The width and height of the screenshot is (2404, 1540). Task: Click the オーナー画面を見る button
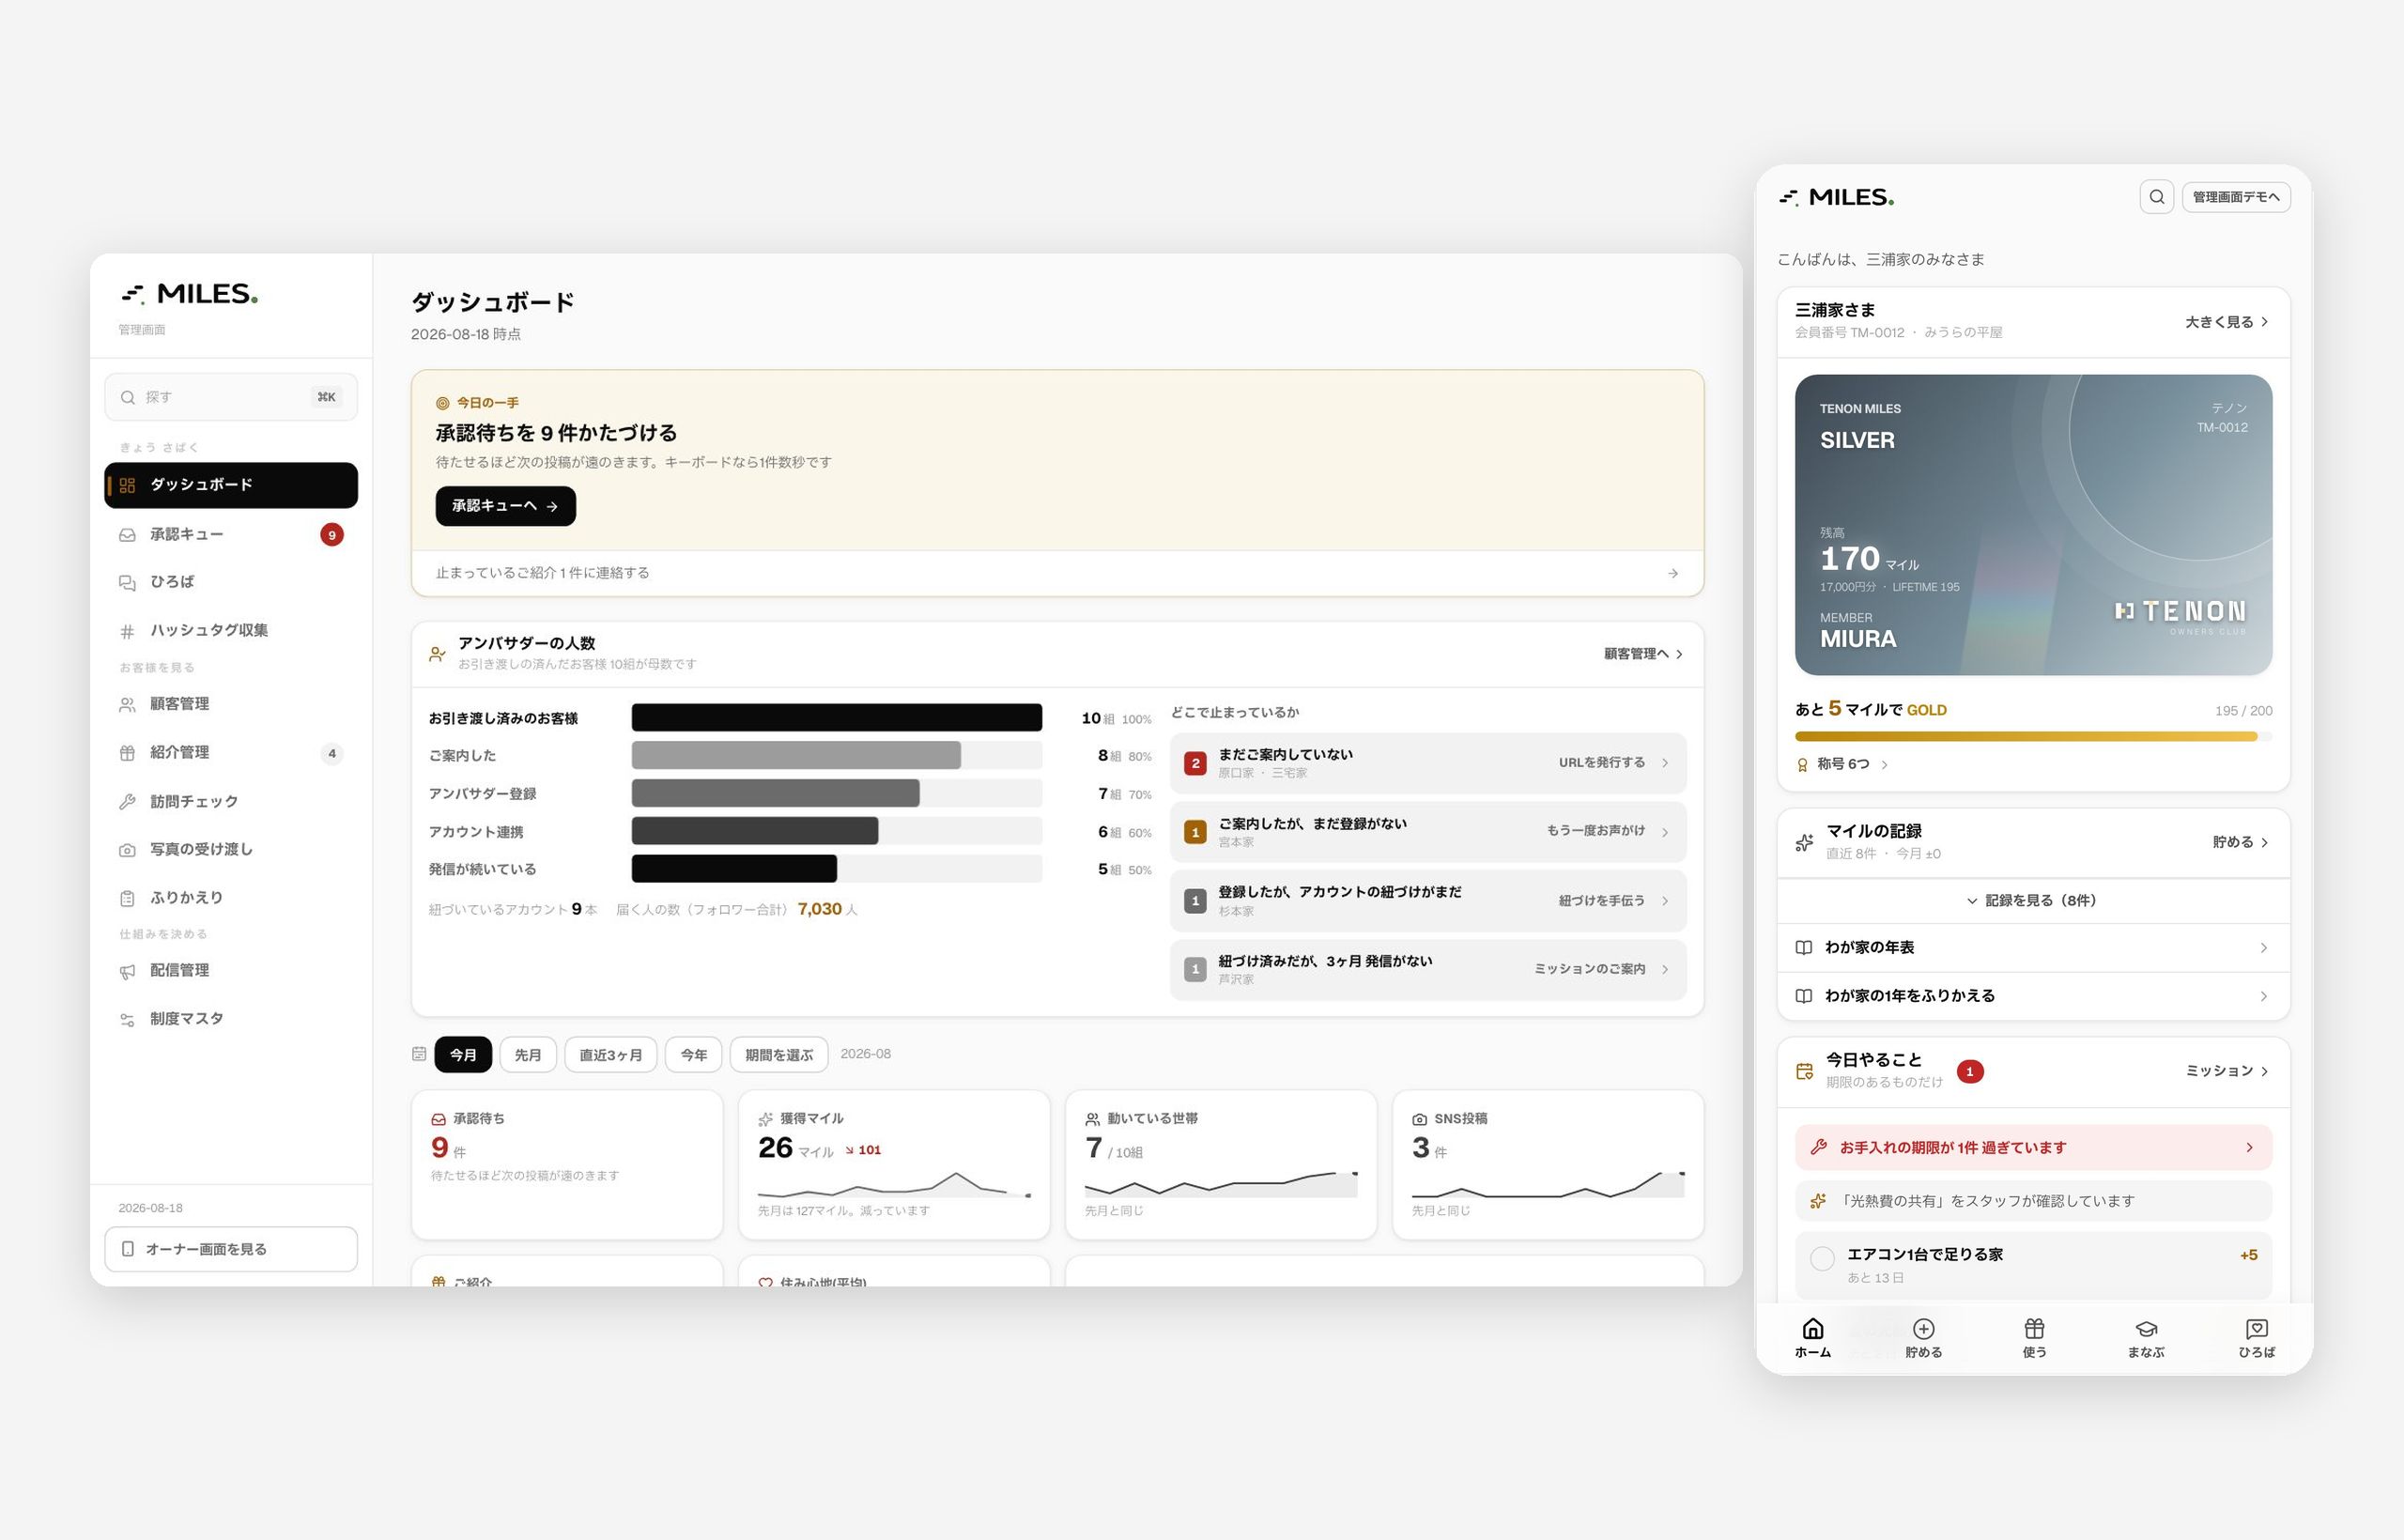click(231, 1249)
